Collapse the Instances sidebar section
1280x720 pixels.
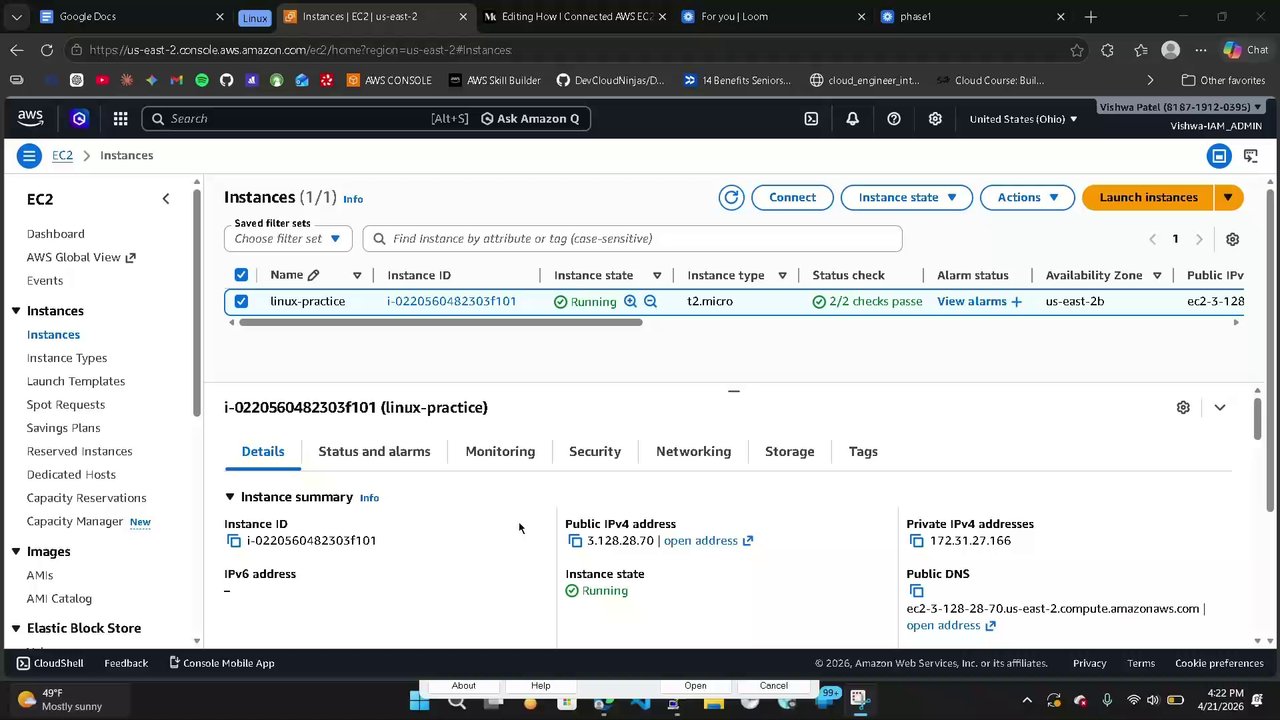[16, 311]
